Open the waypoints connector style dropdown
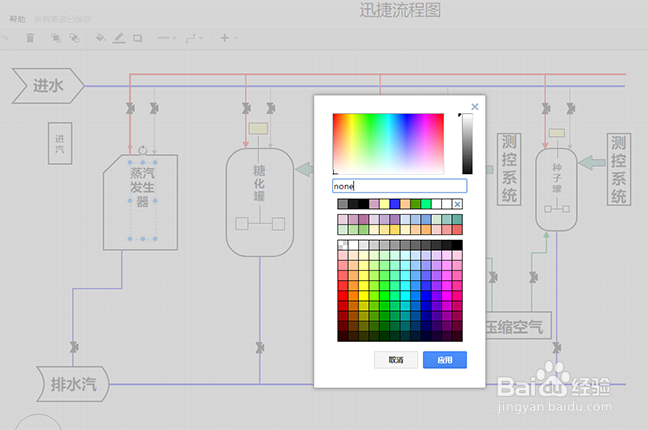 [x=194, y=38]
